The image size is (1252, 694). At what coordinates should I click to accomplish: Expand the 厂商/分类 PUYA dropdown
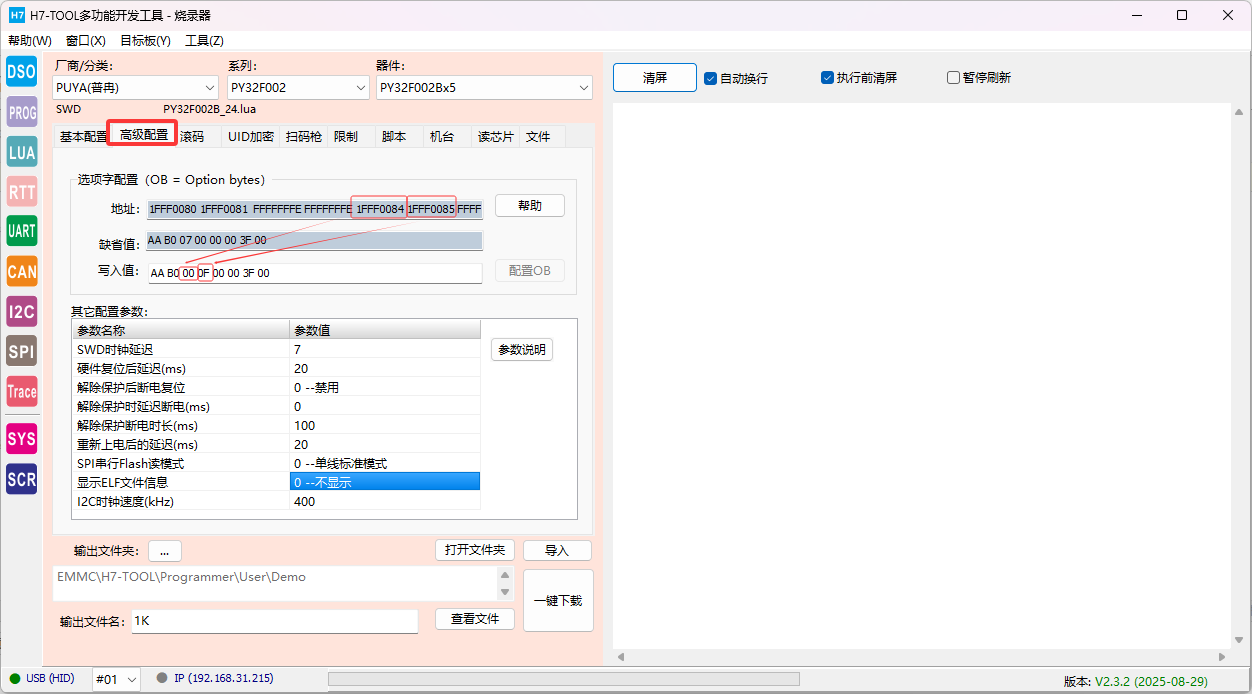click(136, 88)
